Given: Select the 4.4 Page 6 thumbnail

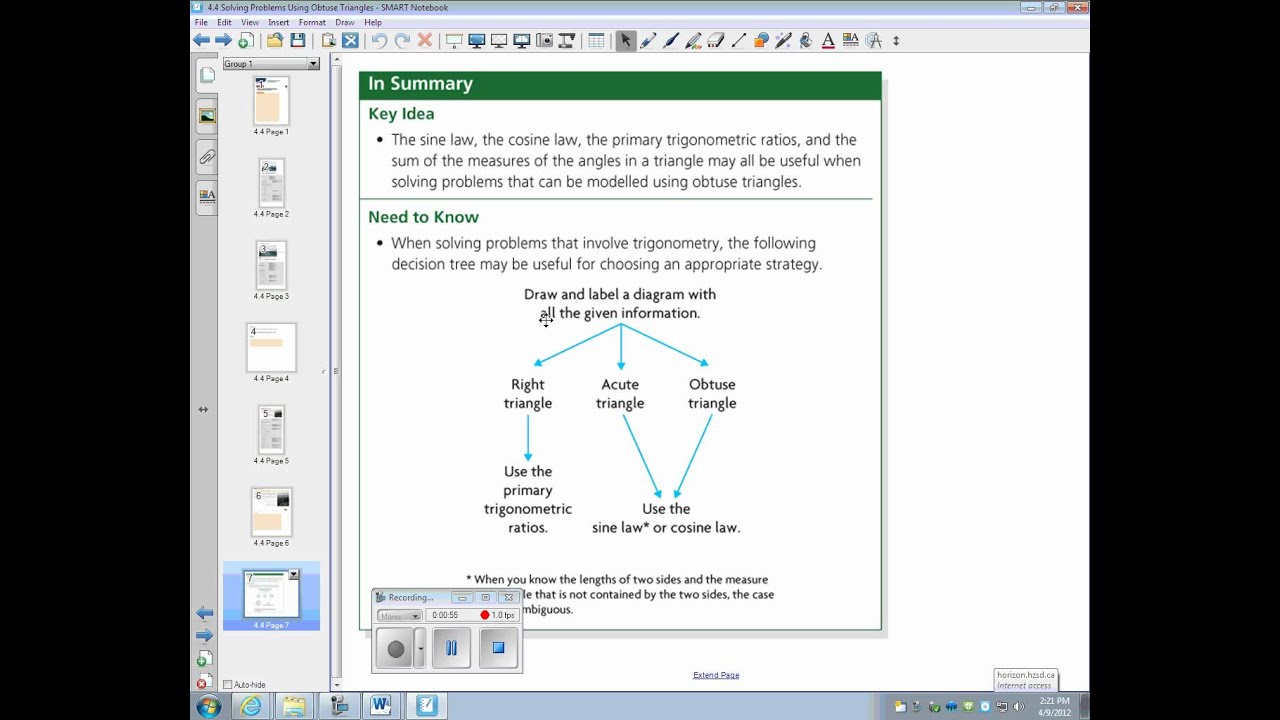Looking at the screenshot, I should pyautogui.click(x=271, y=512).
